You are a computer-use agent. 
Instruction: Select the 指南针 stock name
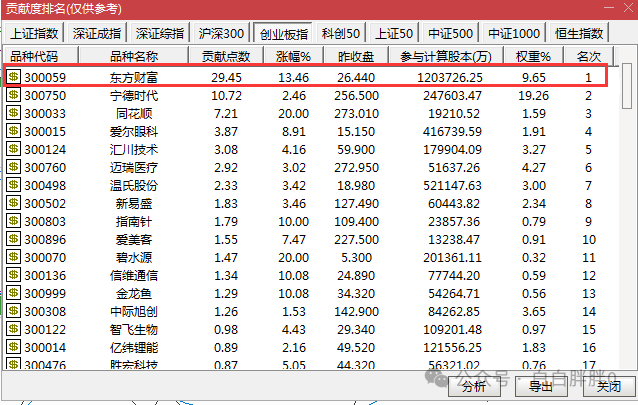pyautogui.click(x=133, y=221)
